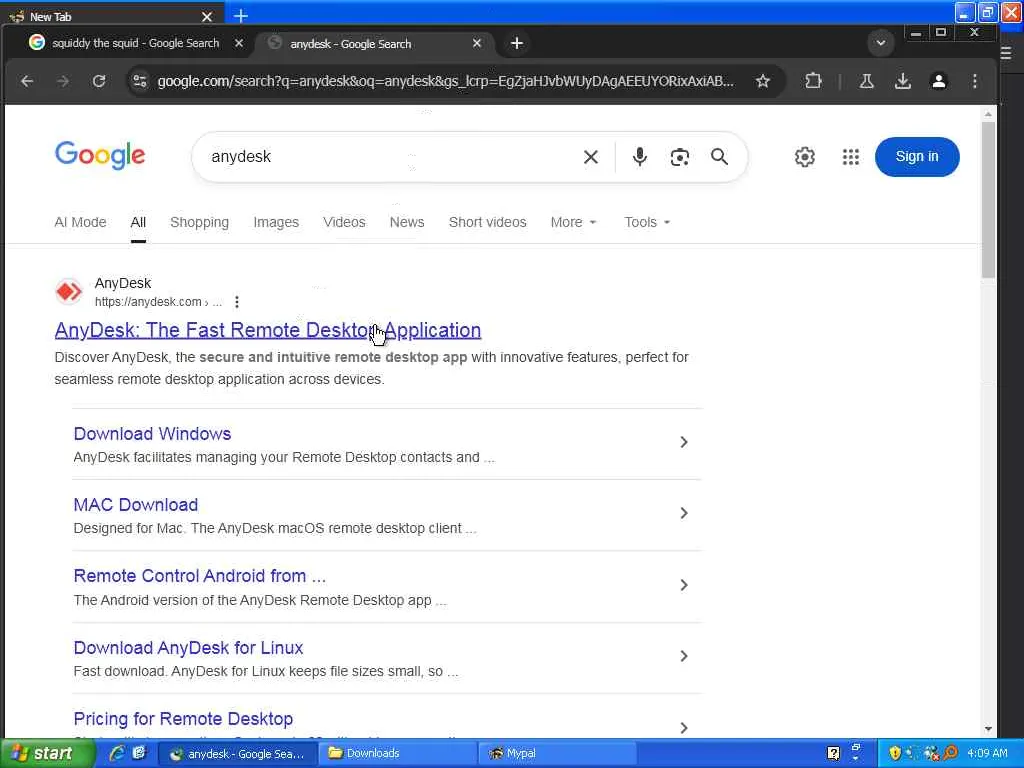
Task: Select the Short videos filter
Action: pos(487,222)
